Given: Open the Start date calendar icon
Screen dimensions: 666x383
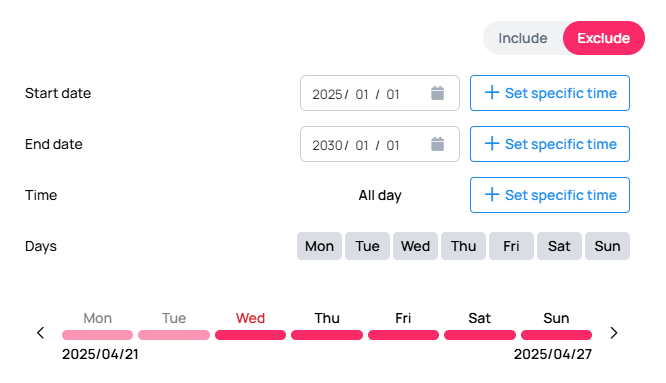Looking at the screenshot, I should [x=437, y=93].
